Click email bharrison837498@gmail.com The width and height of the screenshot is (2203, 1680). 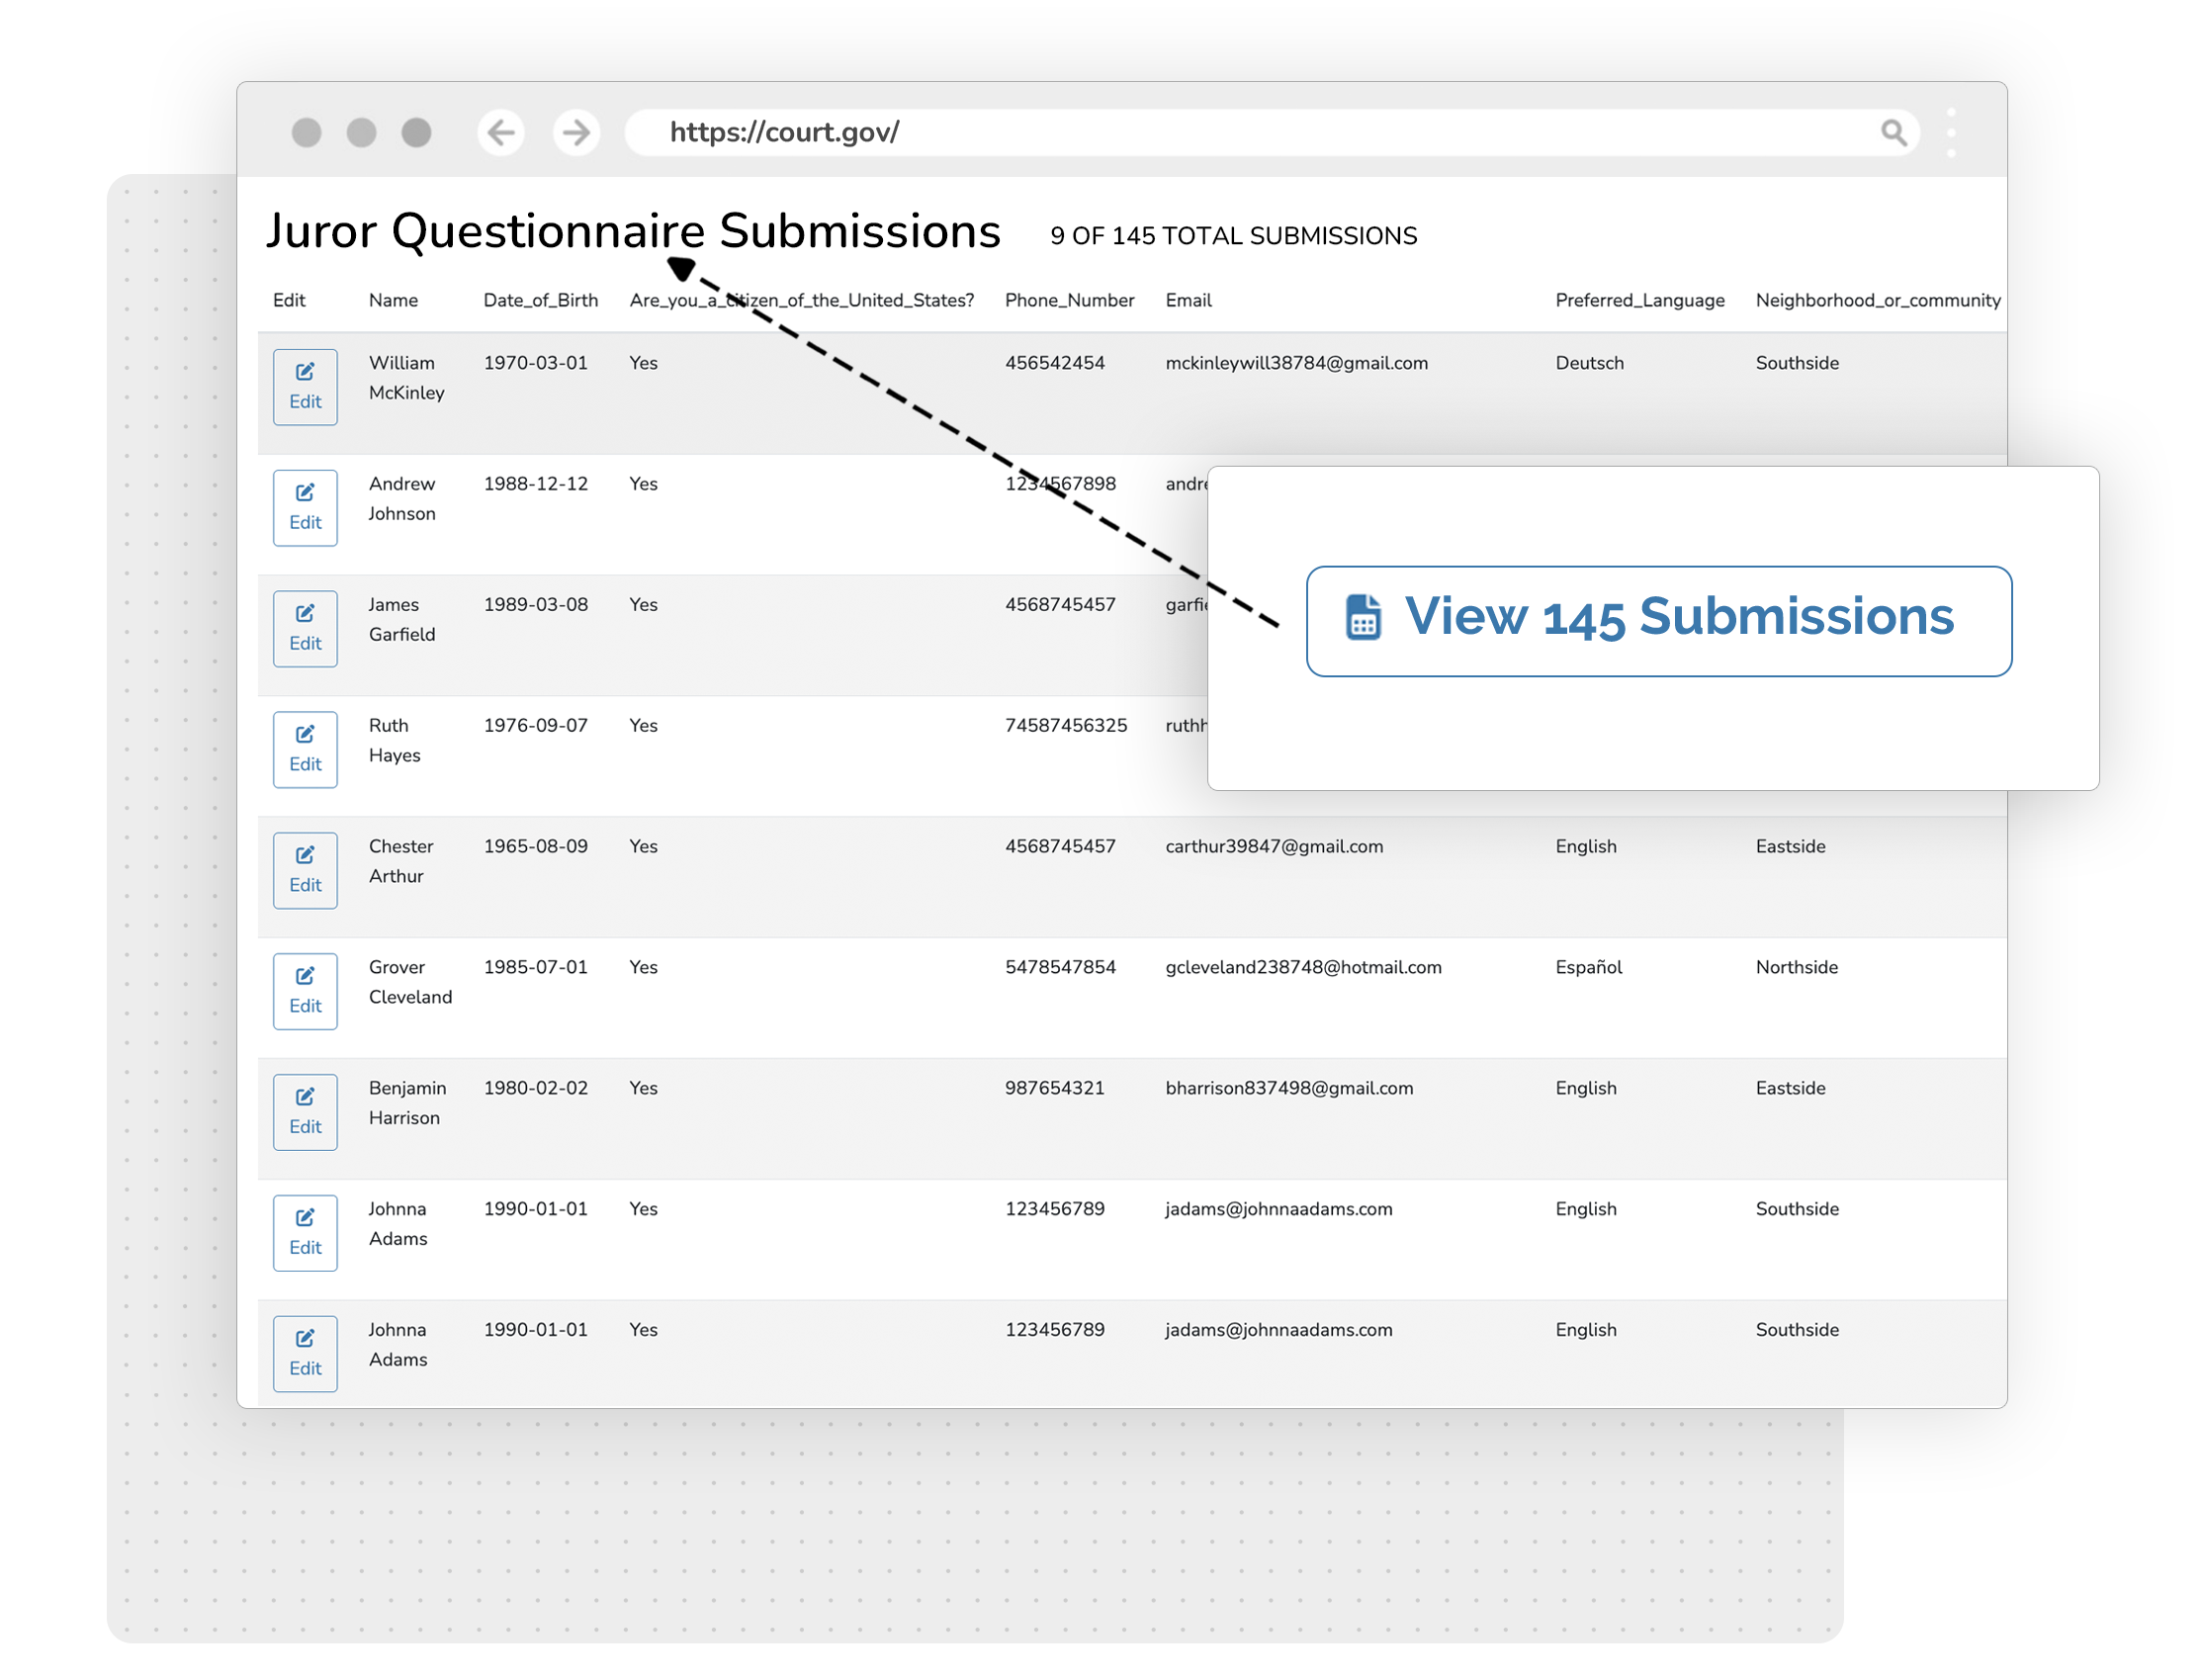click(x=1289, y=1089)
